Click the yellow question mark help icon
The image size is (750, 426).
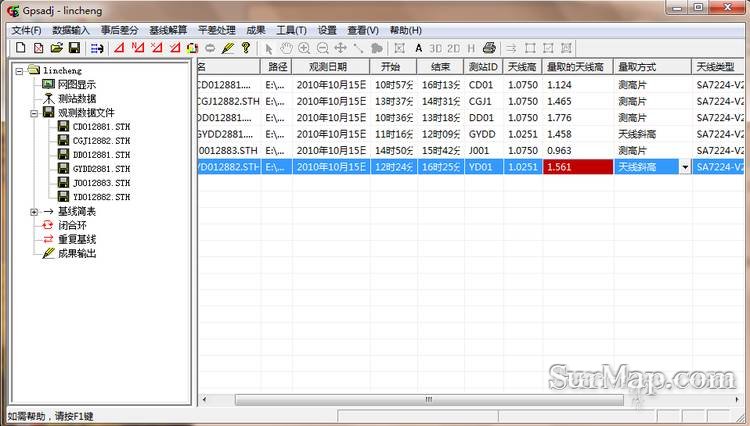[246, 48]
